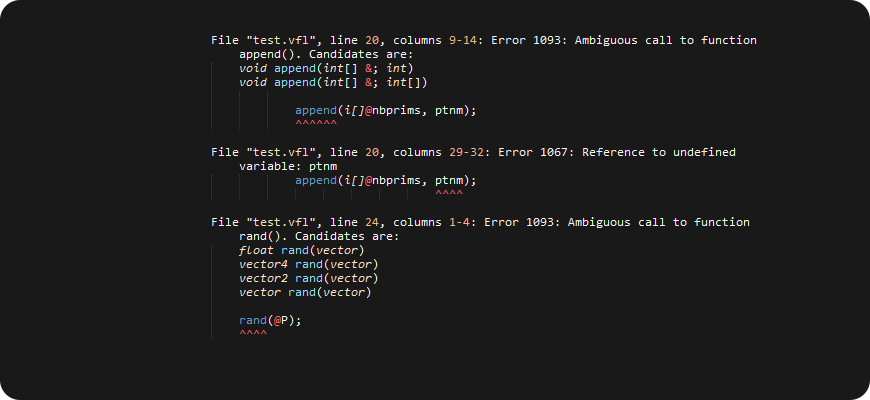Select candidate 'vector2 rand(vector)'
870x400 pixels.
click(308, 278)
